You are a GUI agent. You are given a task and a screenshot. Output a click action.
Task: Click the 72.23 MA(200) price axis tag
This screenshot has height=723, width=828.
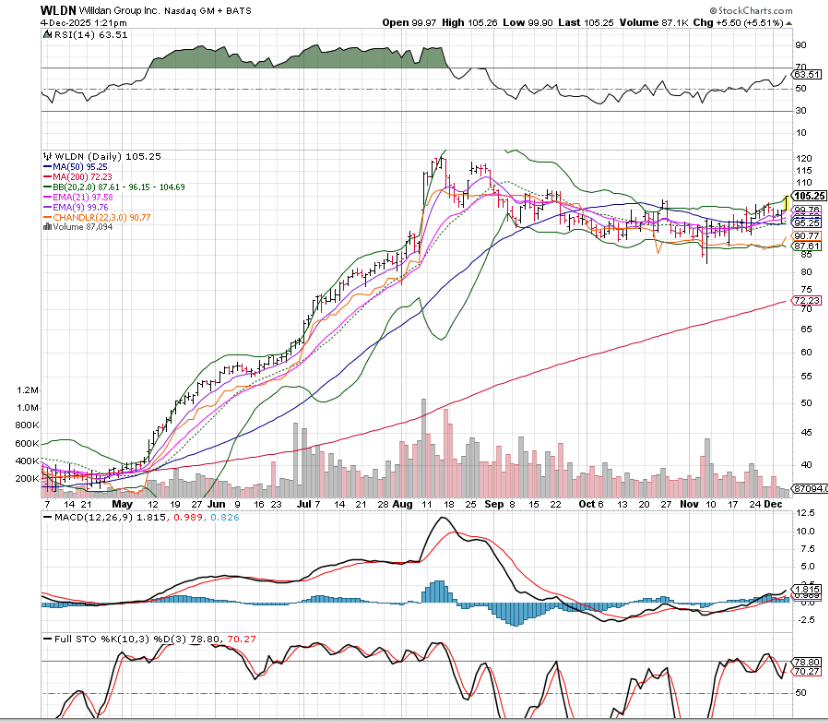point(806,300)
